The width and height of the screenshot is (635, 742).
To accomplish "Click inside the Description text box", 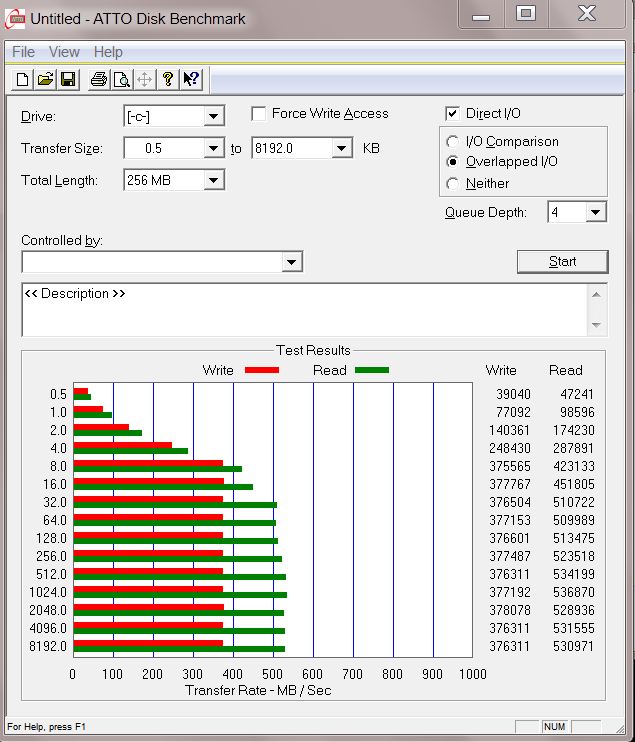I will coord(304,310).
